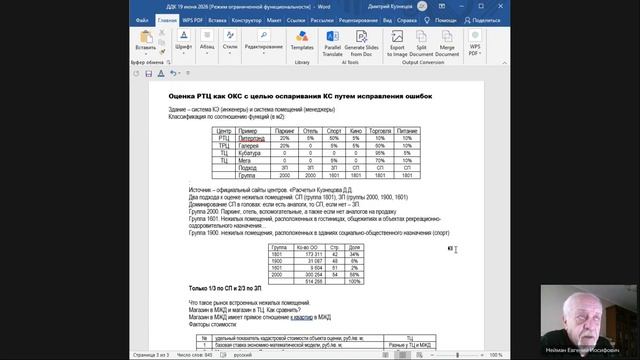Screen dimensions: 640x360
Task: Click the zoom out minus button
Action: click(x=432, y=355)
